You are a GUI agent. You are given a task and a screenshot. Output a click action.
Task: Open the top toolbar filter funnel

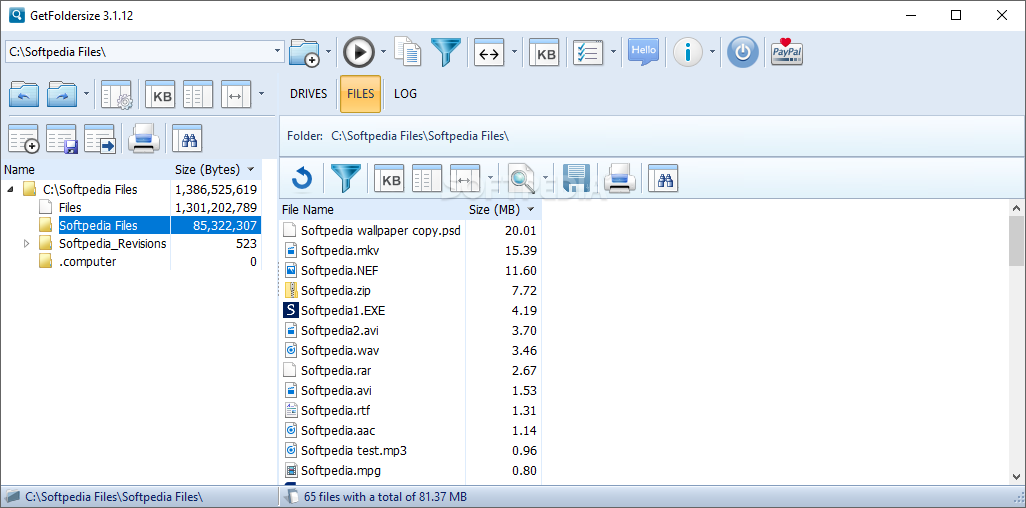(446, 52)
